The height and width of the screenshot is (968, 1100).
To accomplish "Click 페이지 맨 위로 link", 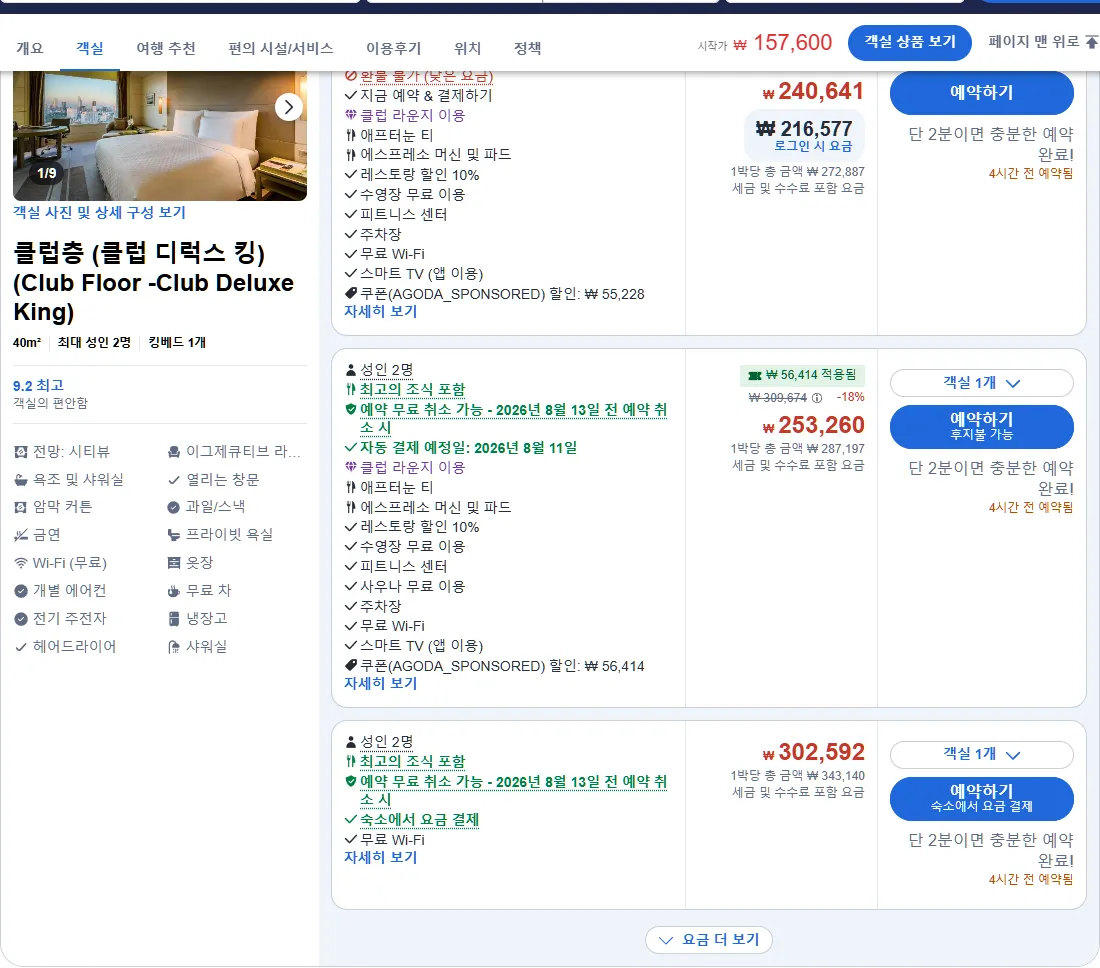I will pyautogui.click(x=1042, y=42).
